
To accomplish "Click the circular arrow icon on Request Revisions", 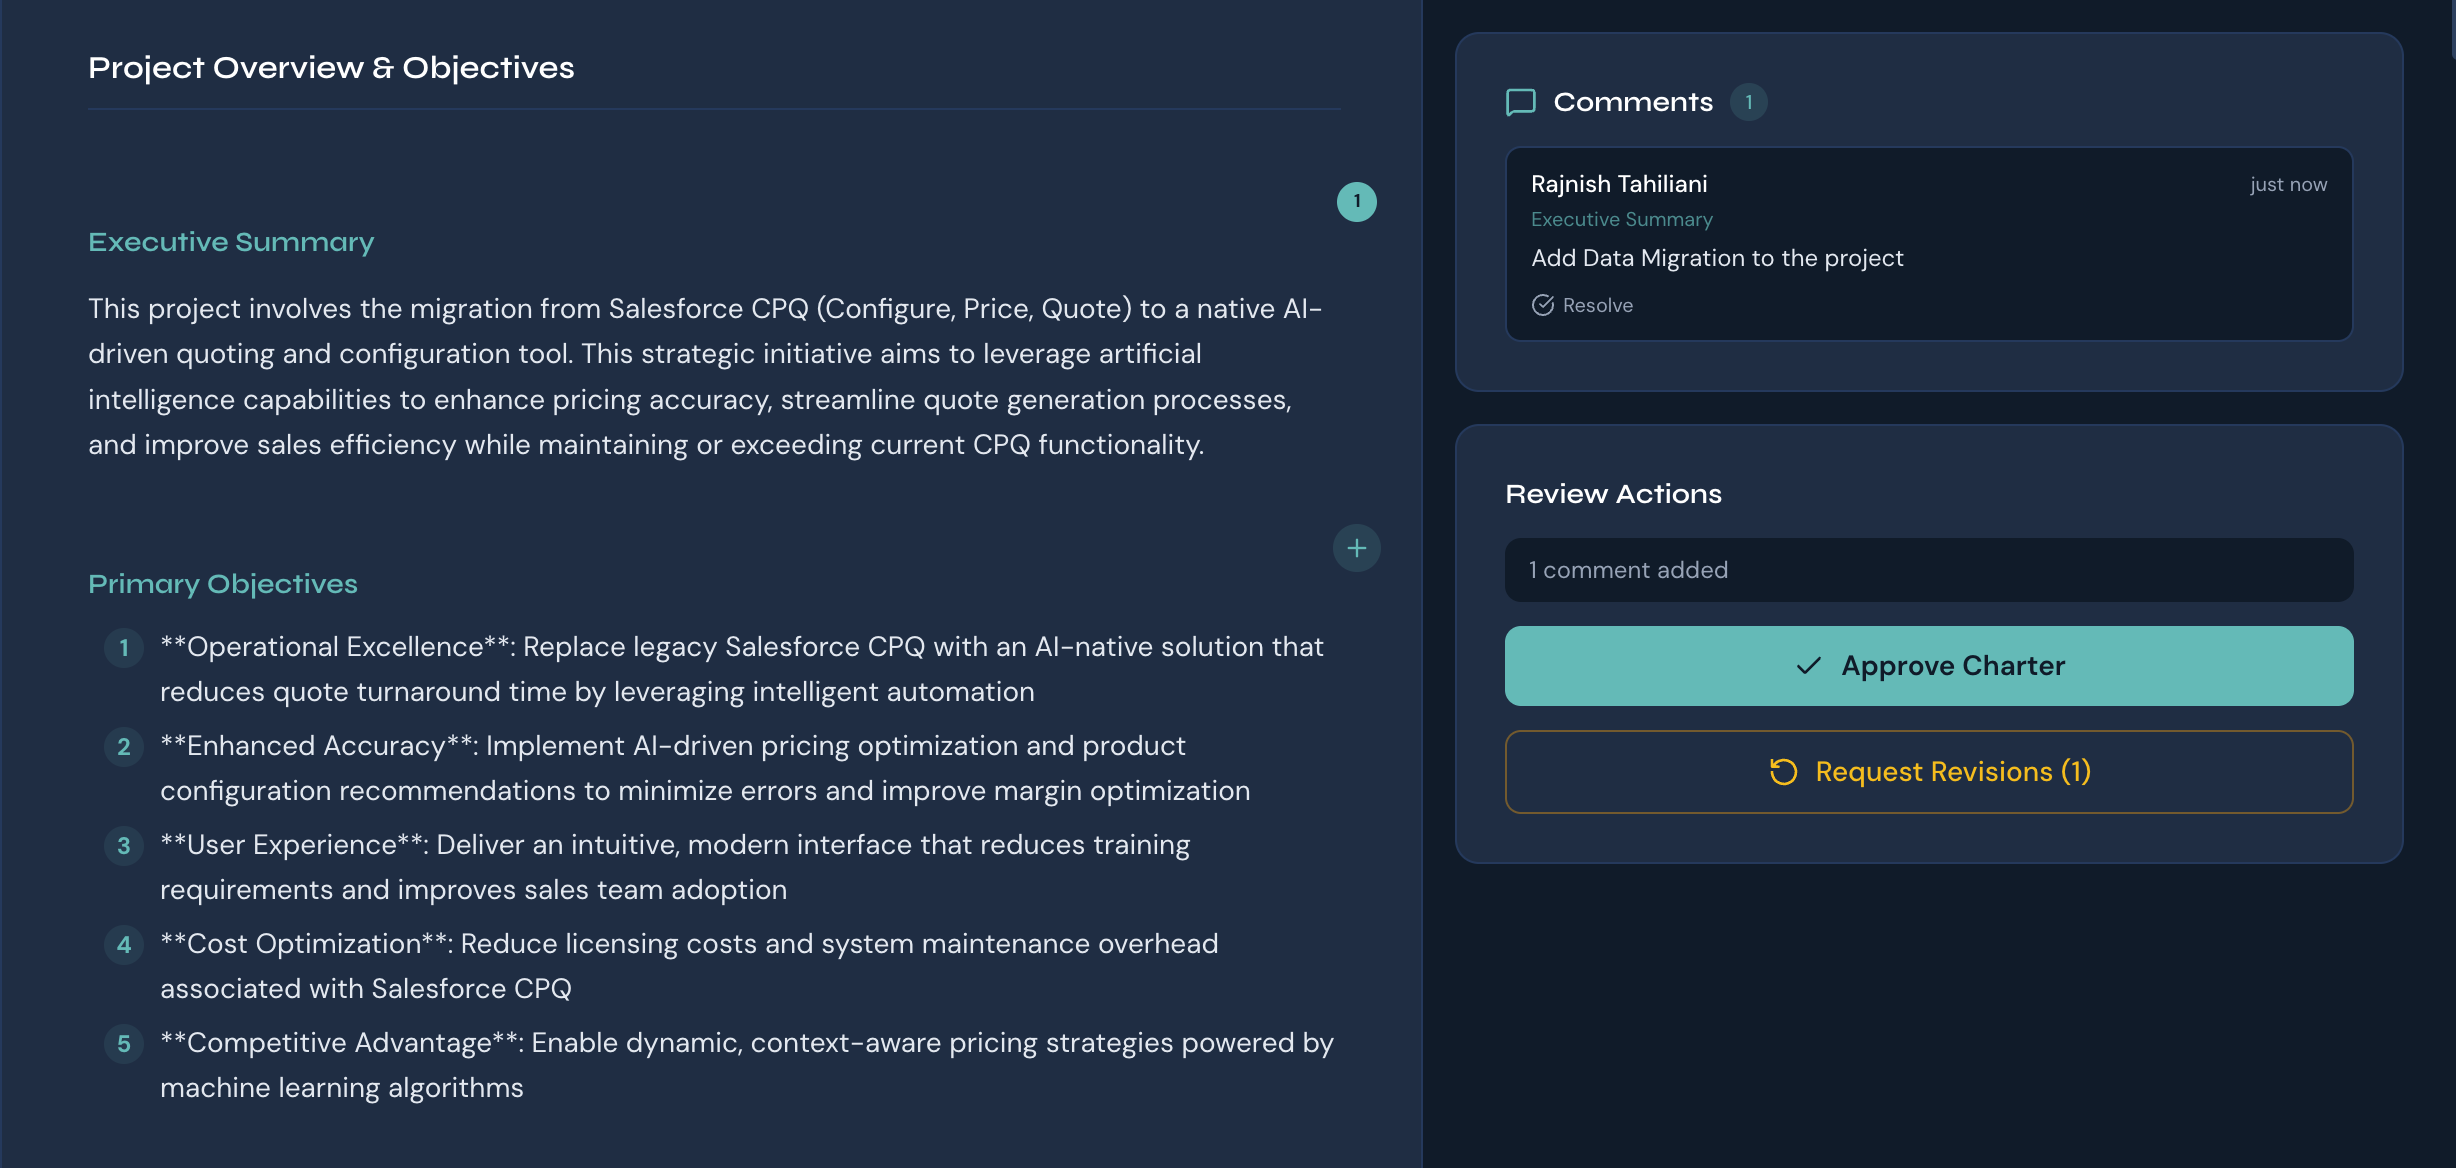I will 1783,772.
